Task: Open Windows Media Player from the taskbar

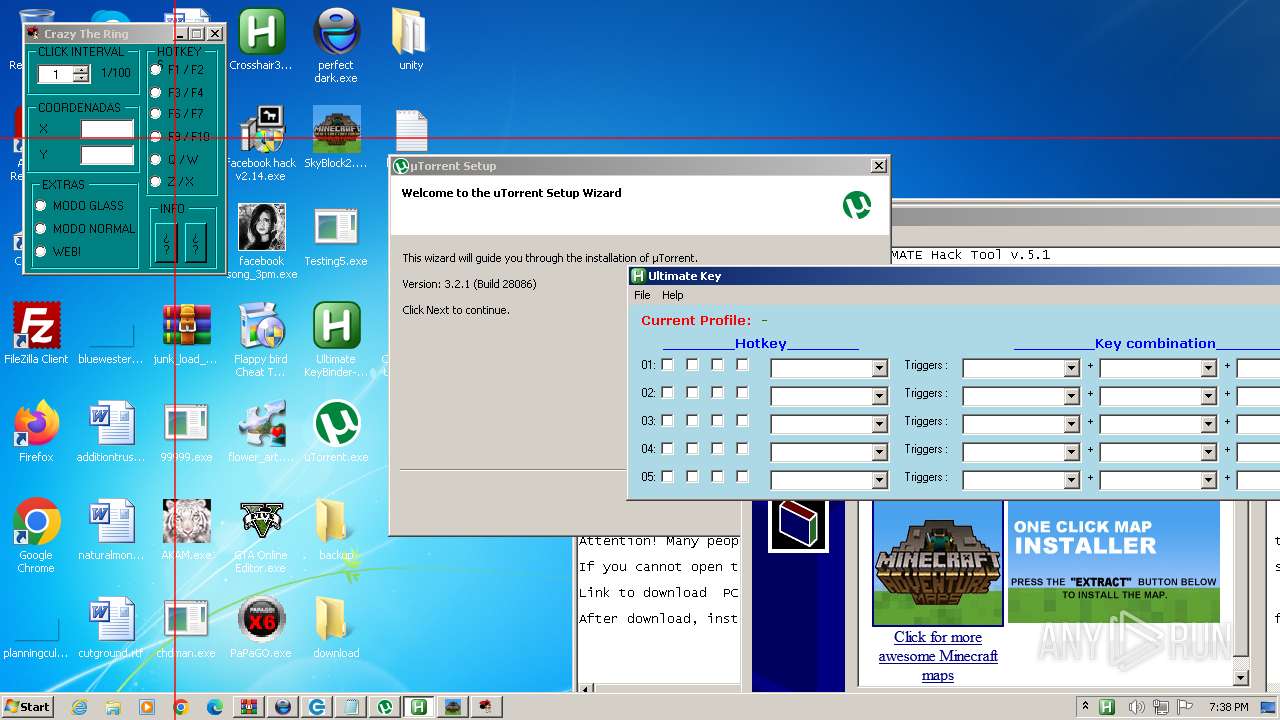Action: point(147,707)
